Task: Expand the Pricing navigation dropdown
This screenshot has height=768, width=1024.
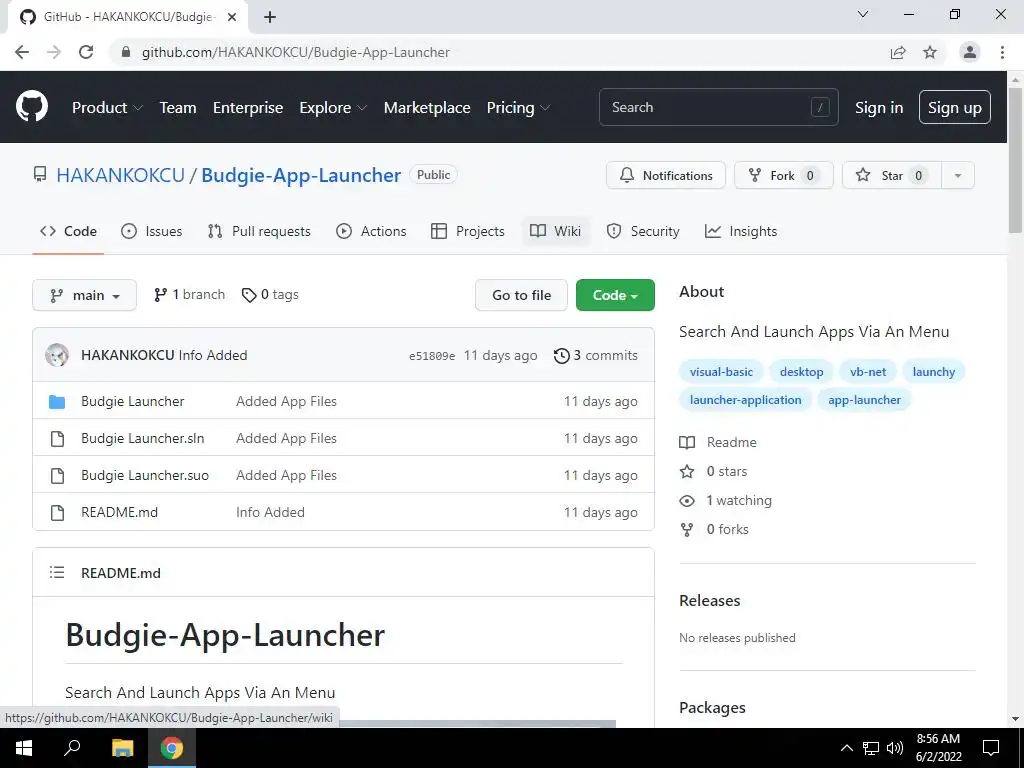Action: 519,107
